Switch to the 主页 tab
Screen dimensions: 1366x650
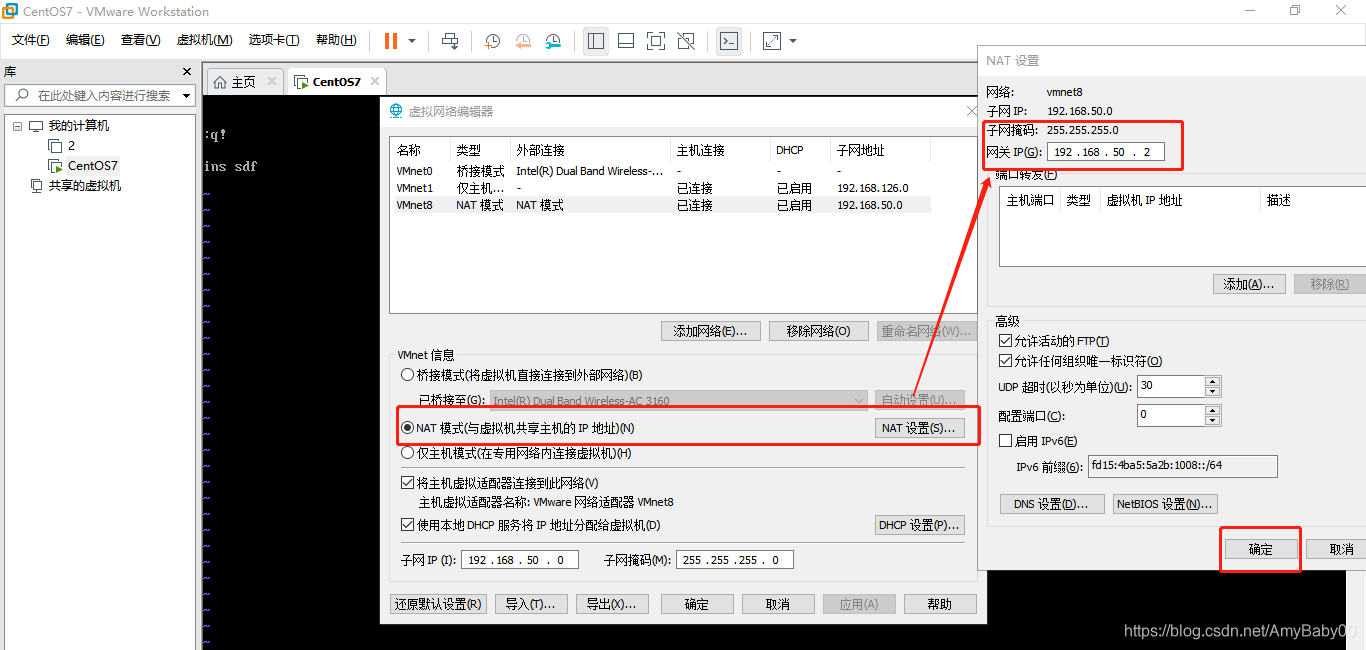click(x=234, y=82)
